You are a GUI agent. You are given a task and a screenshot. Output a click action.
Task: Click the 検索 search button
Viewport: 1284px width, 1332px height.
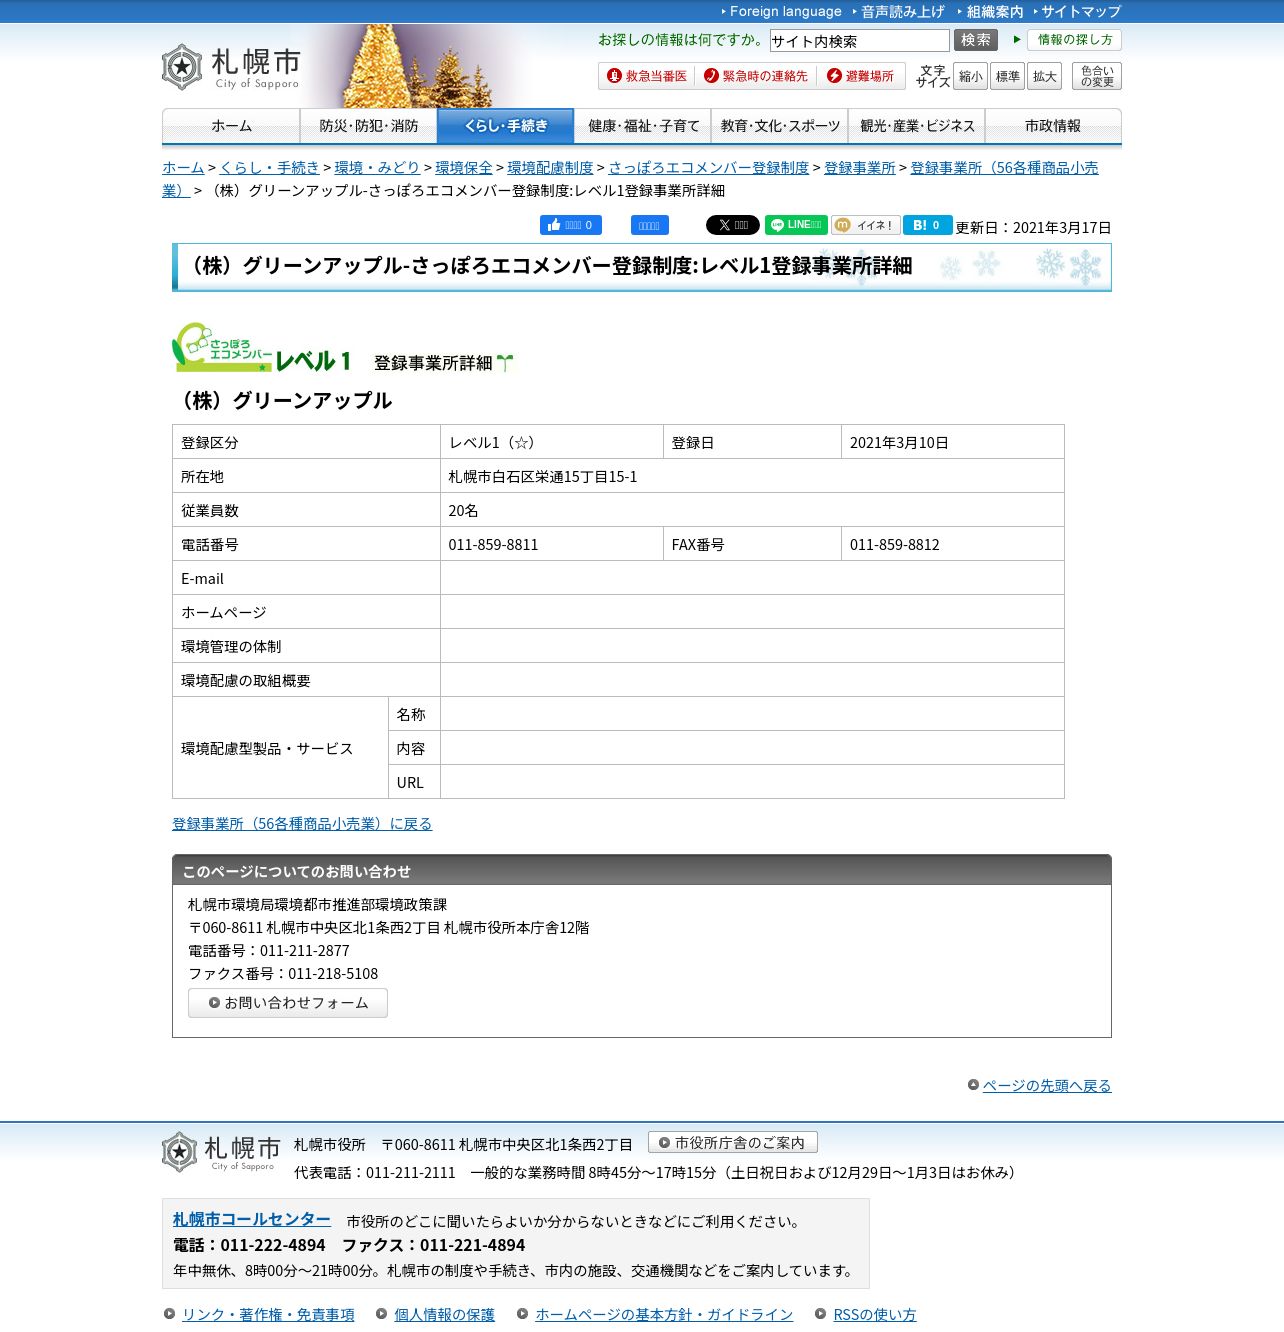click(x=976, y=40)
